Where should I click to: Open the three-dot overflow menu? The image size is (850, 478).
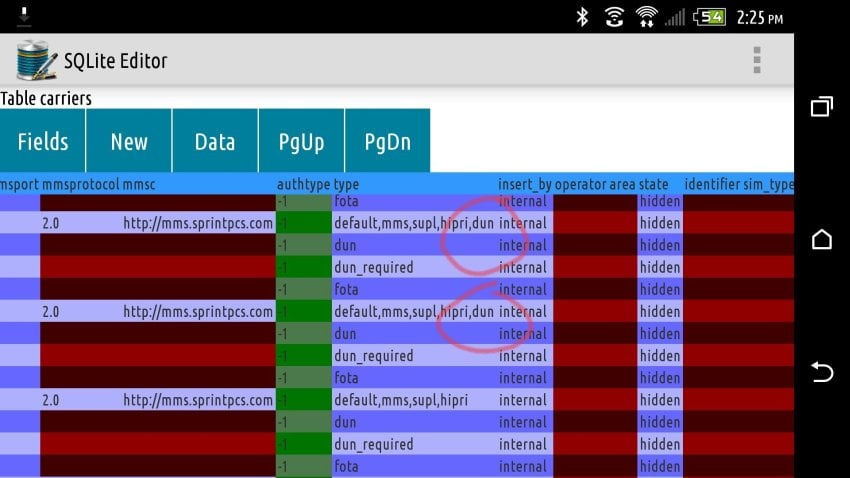click(757, 60)
